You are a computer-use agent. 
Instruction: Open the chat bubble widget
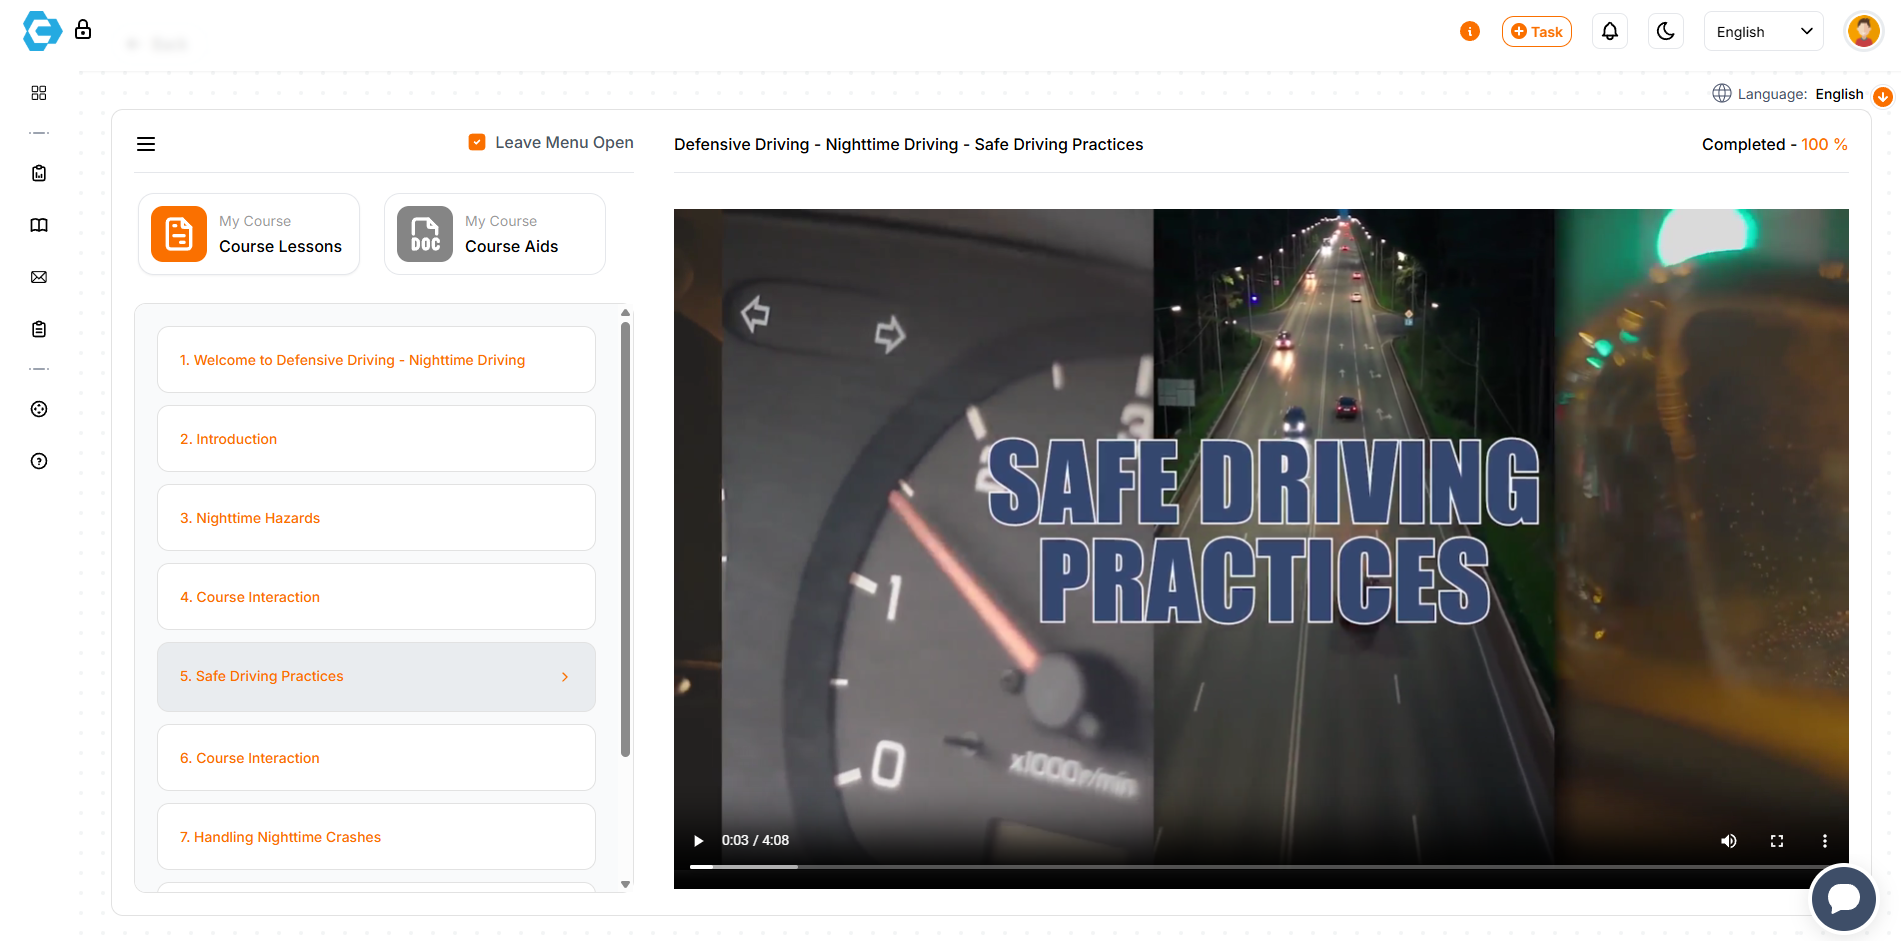(x=1843, y=898)
